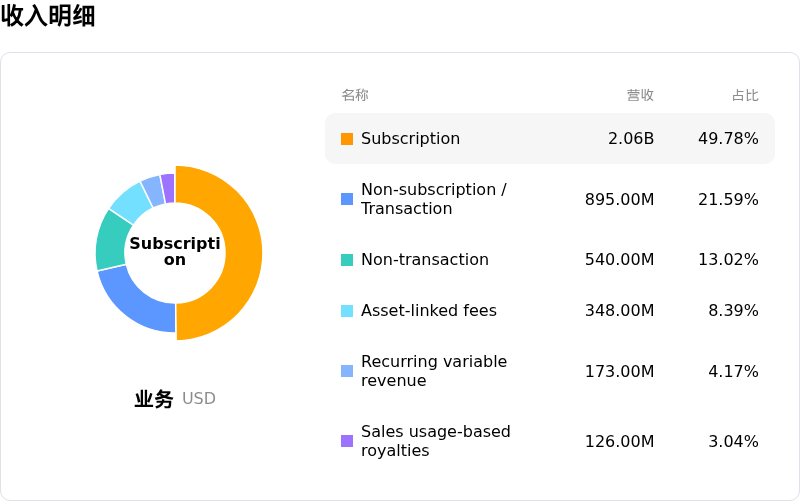Click the blue Non-subscription / Transaction swatch
The width and height of the screenshot is (800, 501).
[x=347, y=199]
